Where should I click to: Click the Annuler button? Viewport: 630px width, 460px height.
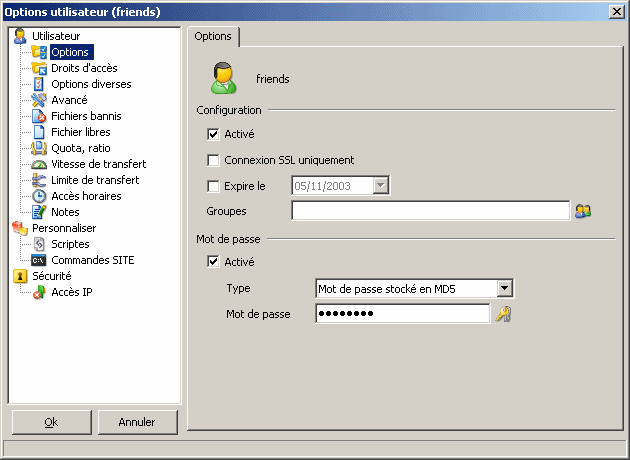(137, 422)
